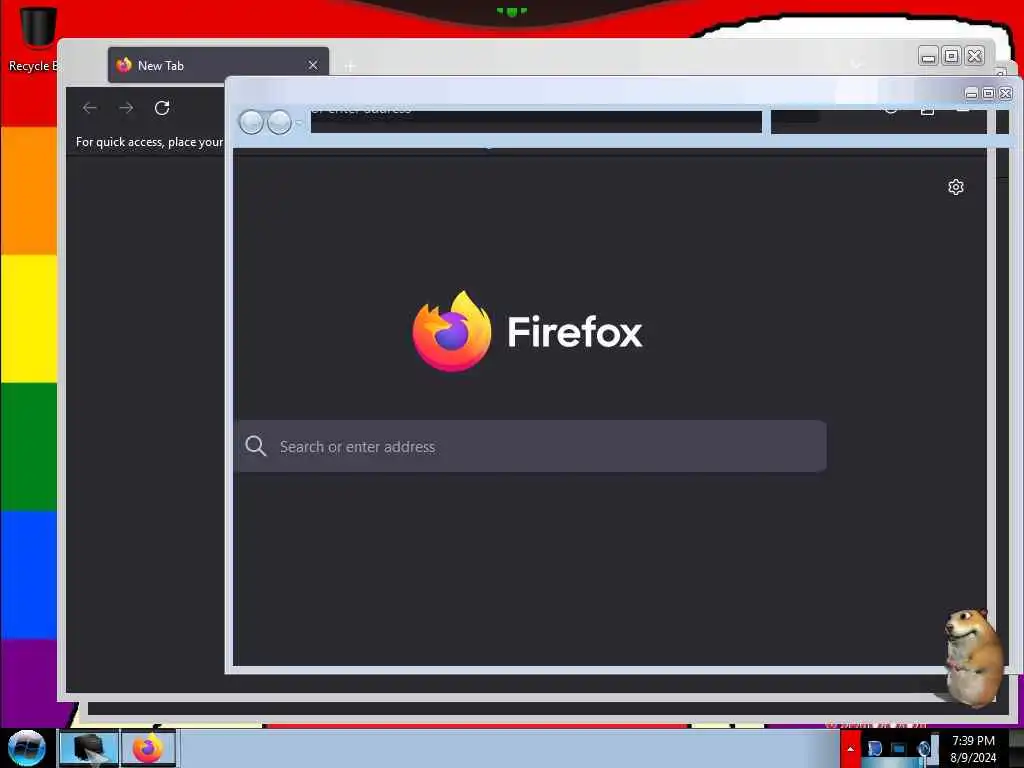The width and height of the screenshot is (1024, 768).
Task: Click the front window's round back button
Action: click(x=251, y=122)
